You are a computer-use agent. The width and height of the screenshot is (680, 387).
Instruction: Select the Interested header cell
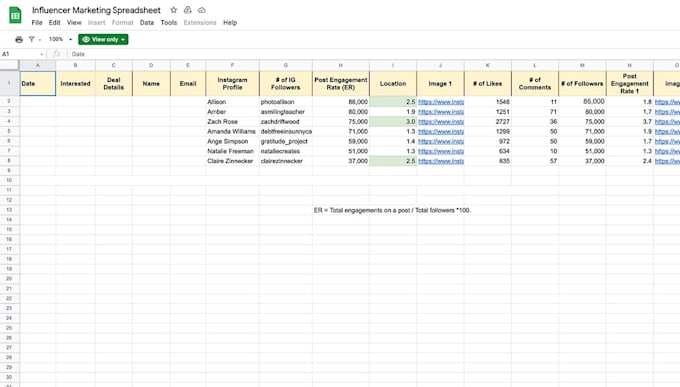point(75,84)
